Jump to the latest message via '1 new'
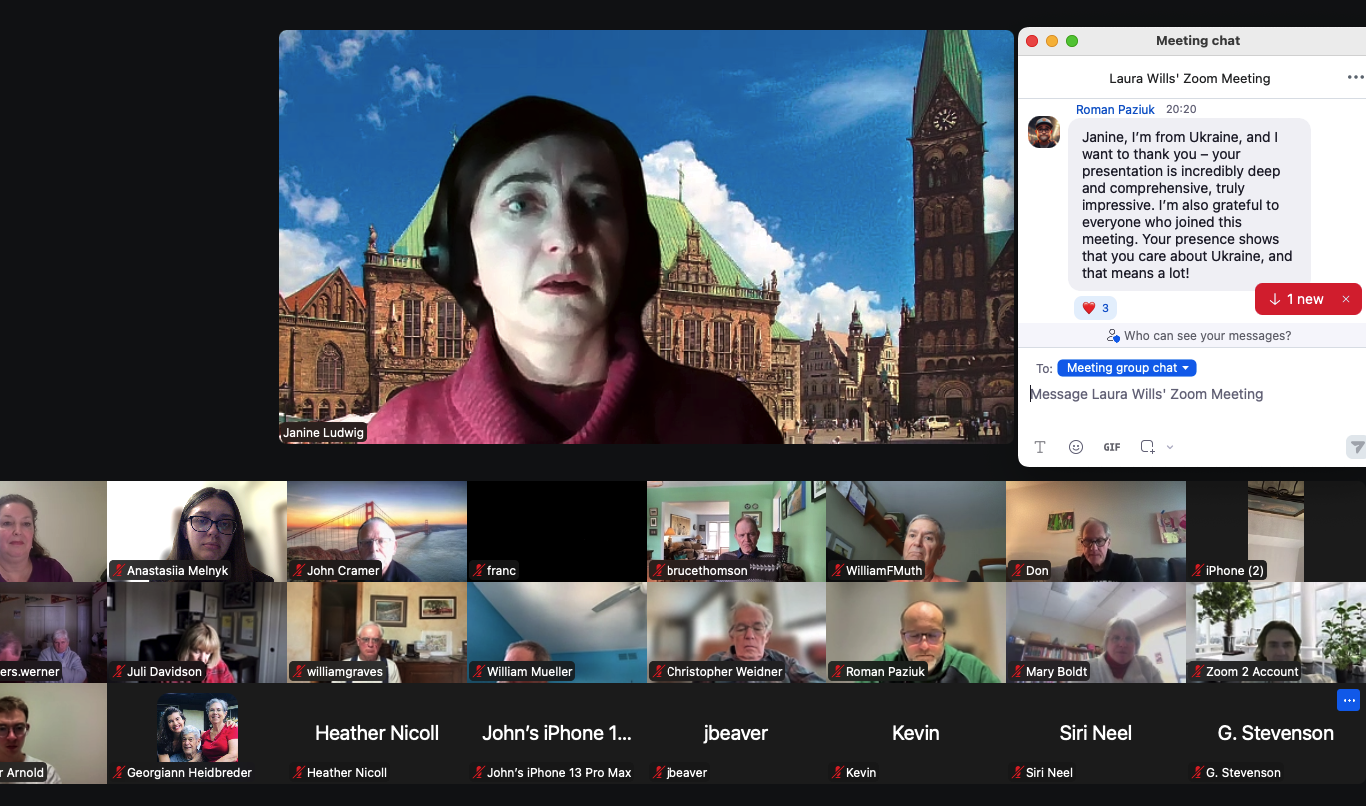Viewport: 1366px width, 806px height. click(1296, 299)
